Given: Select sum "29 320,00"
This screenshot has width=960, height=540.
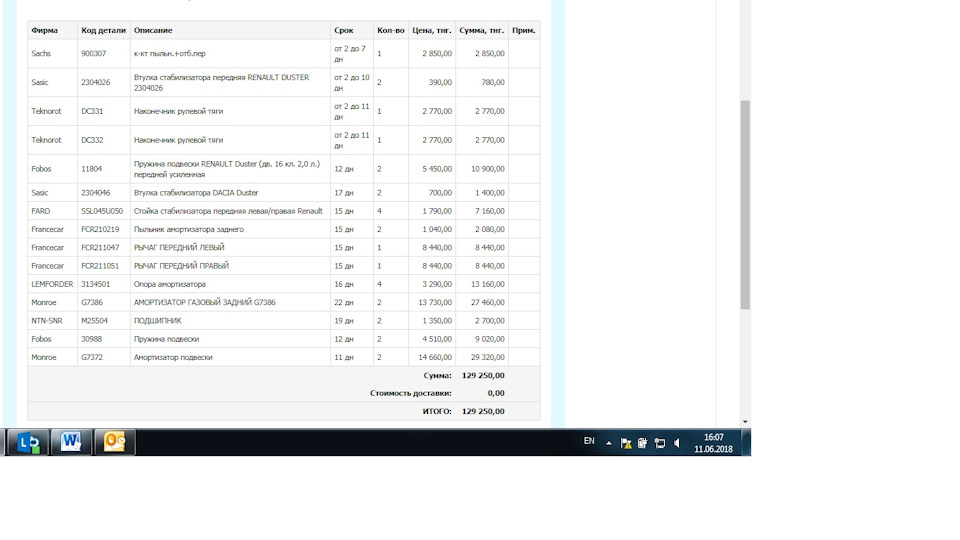Looking at the screenshot, I should point(488,357).
